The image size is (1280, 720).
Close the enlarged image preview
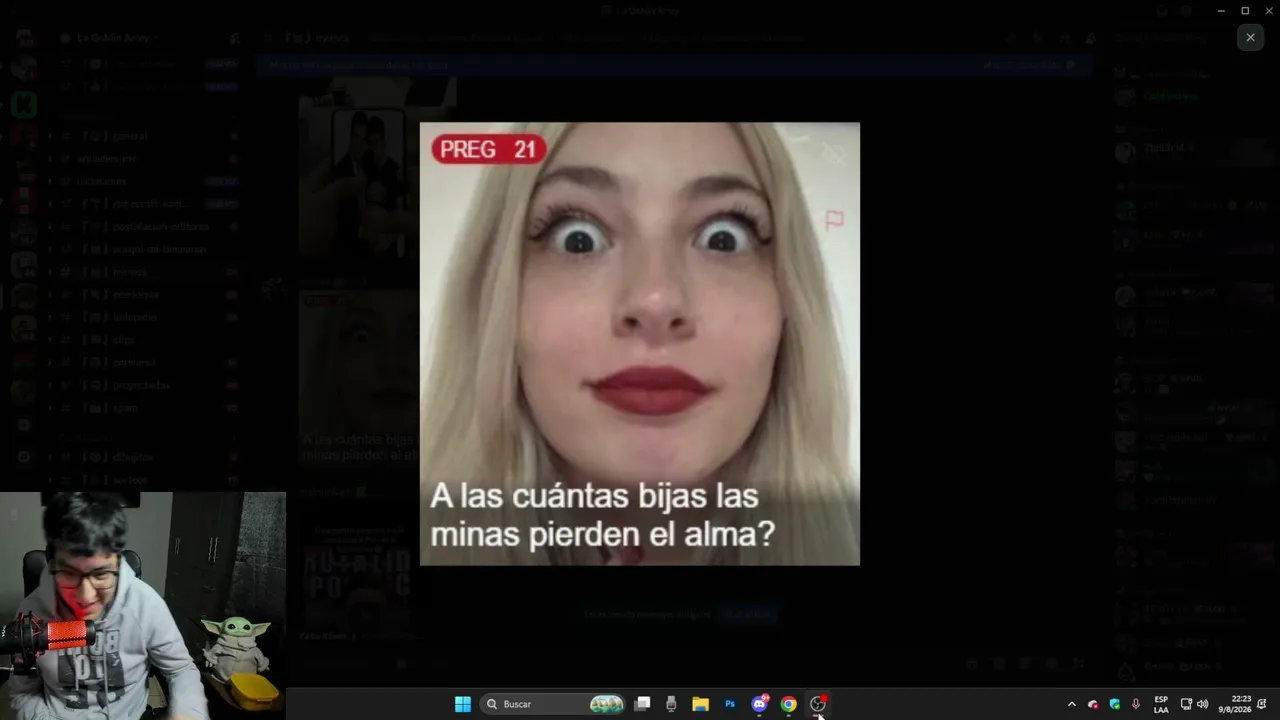(x=1250, y=38)
